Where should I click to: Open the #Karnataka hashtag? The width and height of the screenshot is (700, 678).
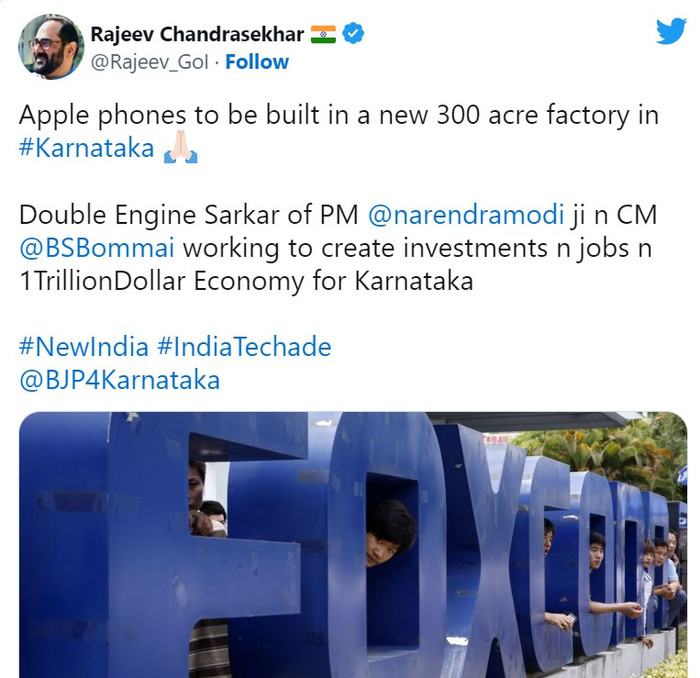[x=87, y=148]
